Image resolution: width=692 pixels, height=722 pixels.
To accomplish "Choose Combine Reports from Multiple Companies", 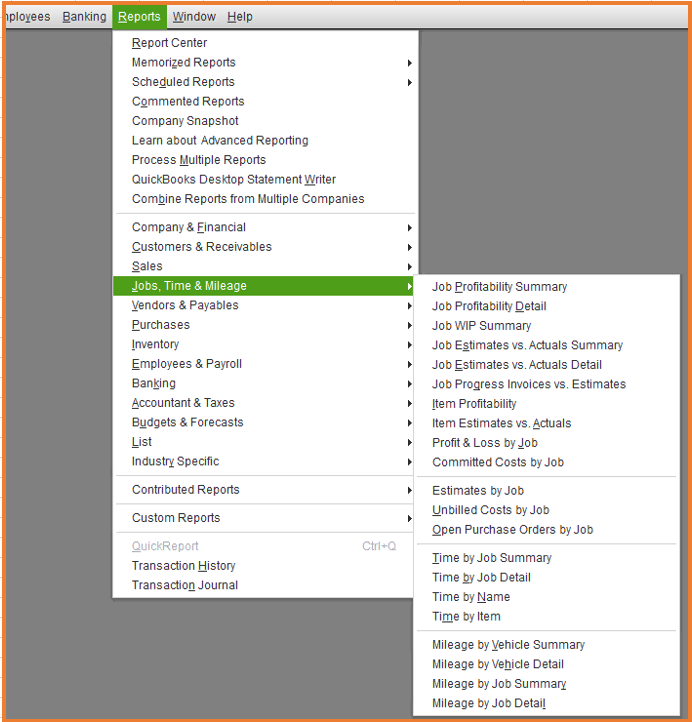I will tap(265, 198).
